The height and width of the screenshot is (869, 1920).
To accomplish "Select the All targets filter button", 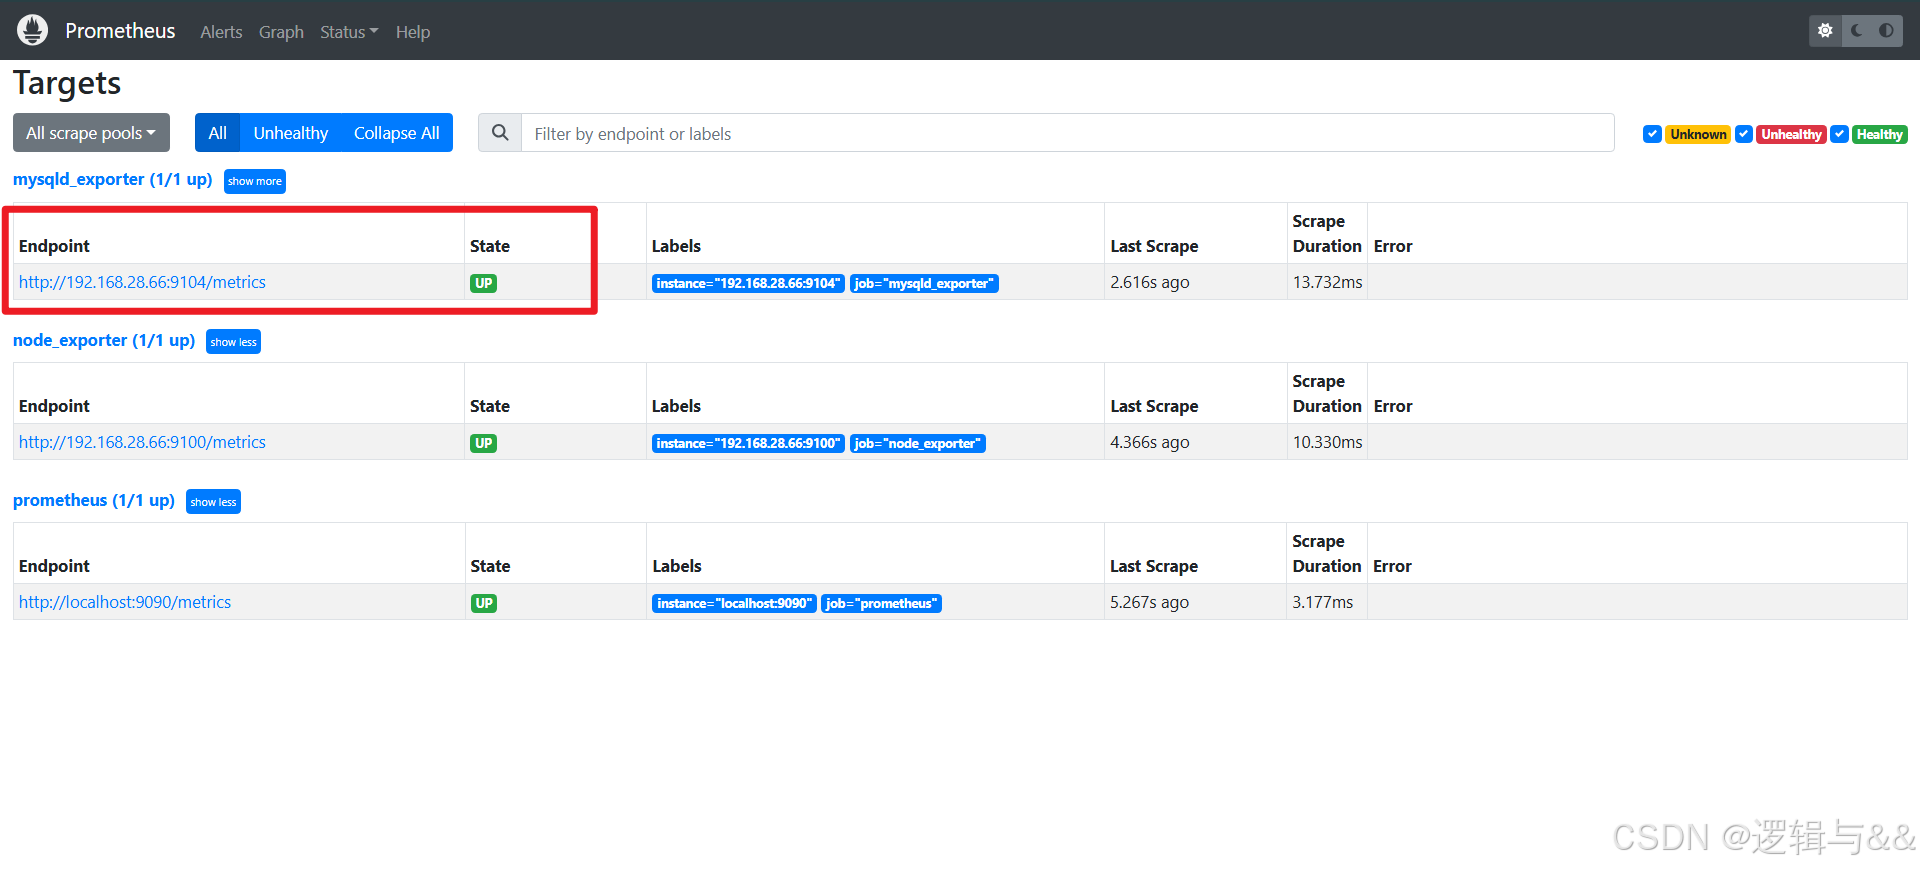I will (217, 133).
